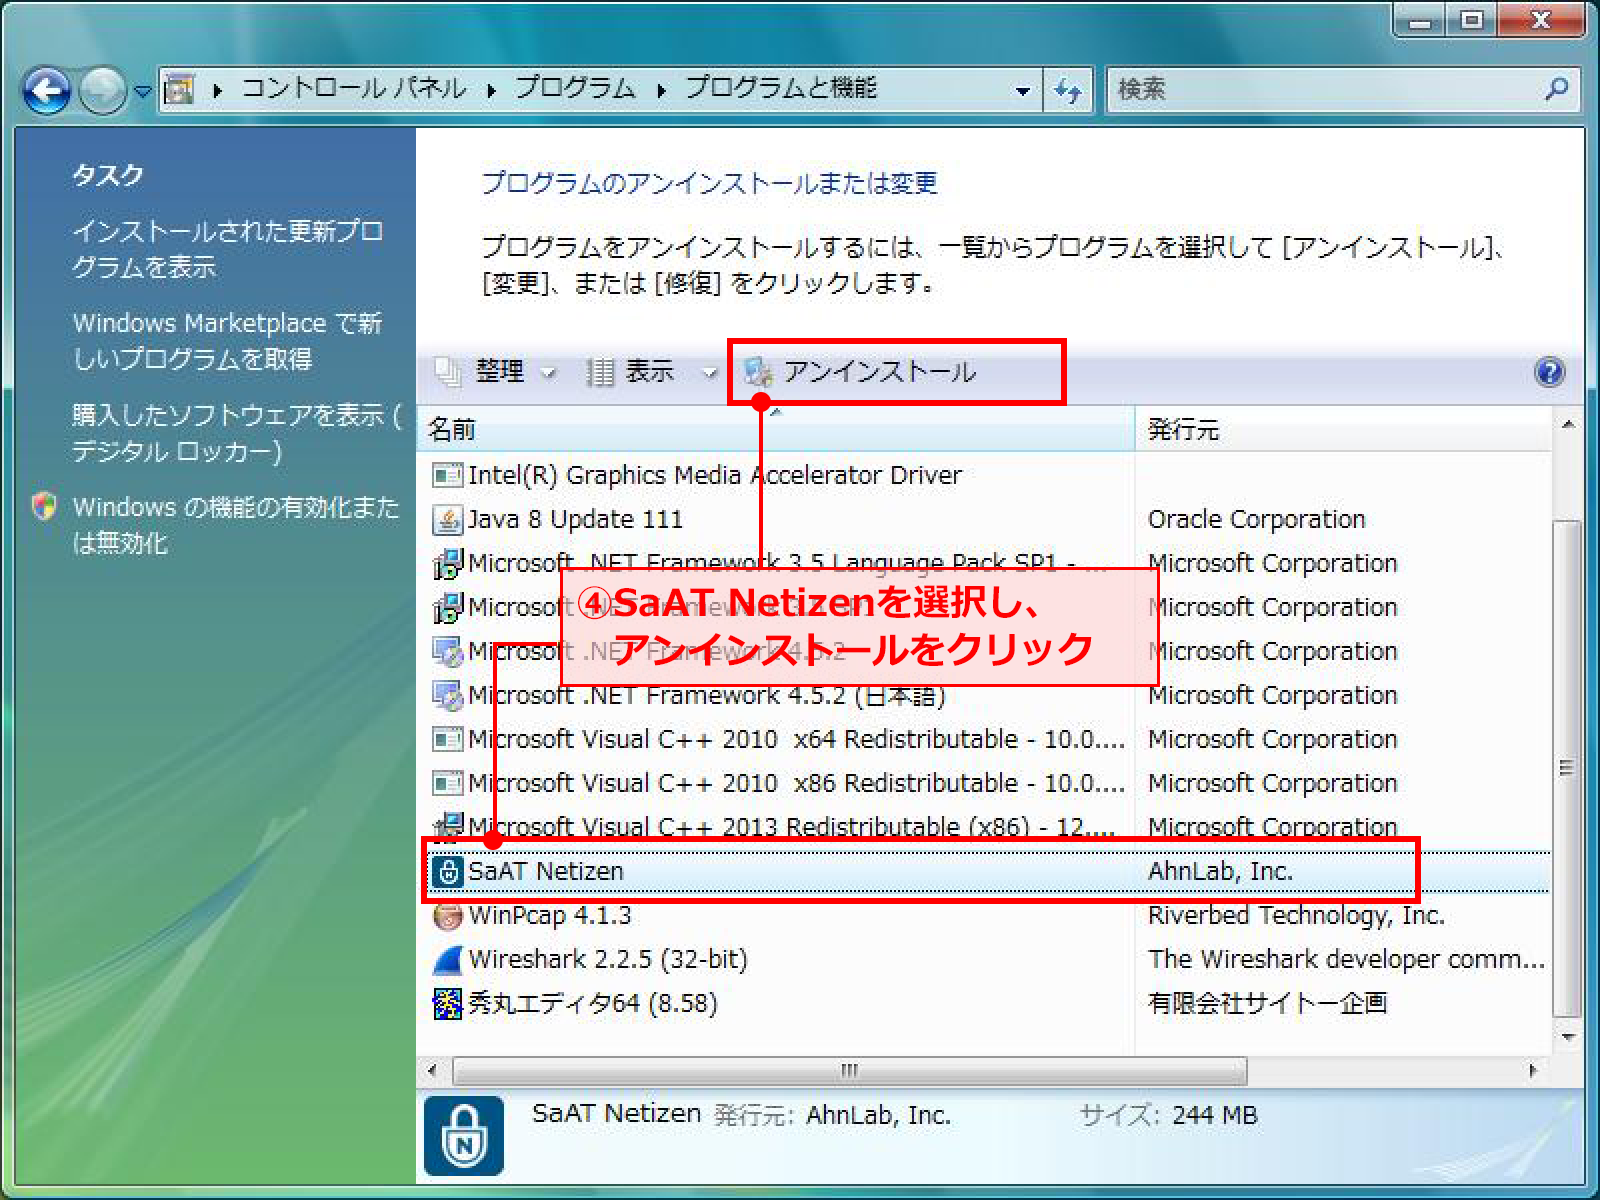Click the Back navigation arrow button
This screenshot has height=1200, width=1600.
47,91
